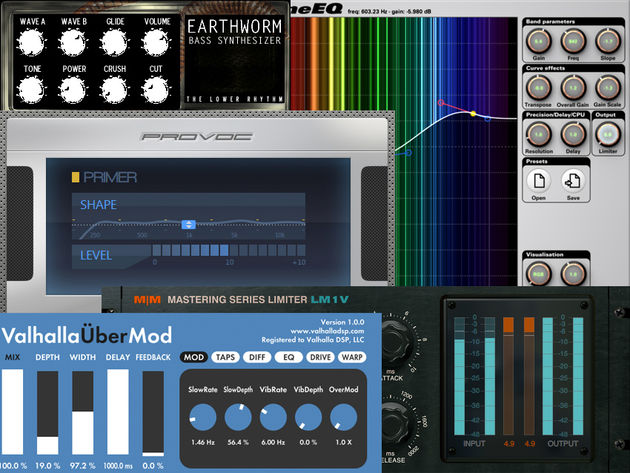Viewport: 630px width, 473px height.
Task: Click the SlowDepth knob in ÜberMod
Action: [238, 418]
